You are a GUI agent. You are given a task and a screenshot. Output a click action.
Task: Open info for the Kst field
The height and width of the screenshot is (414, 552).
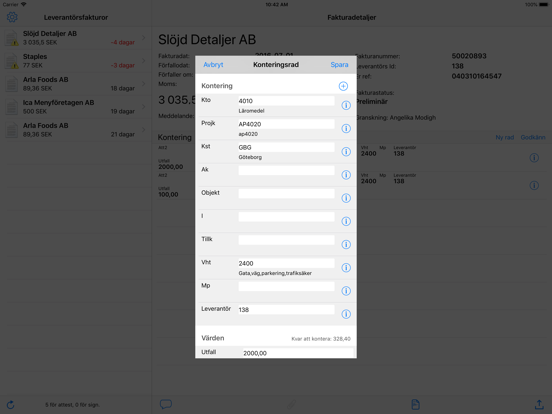(346, 151)
